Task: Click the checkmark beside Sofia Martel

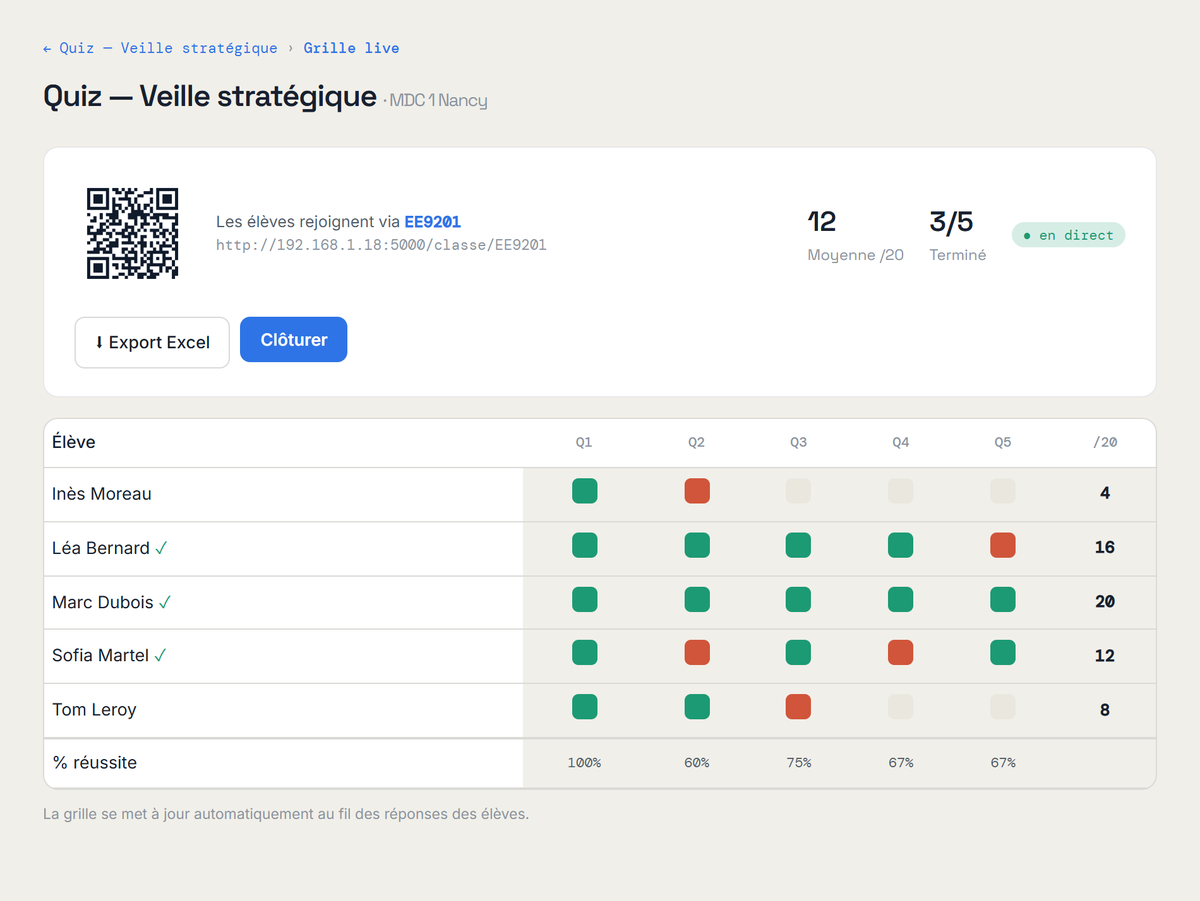Action: [160, 656]
